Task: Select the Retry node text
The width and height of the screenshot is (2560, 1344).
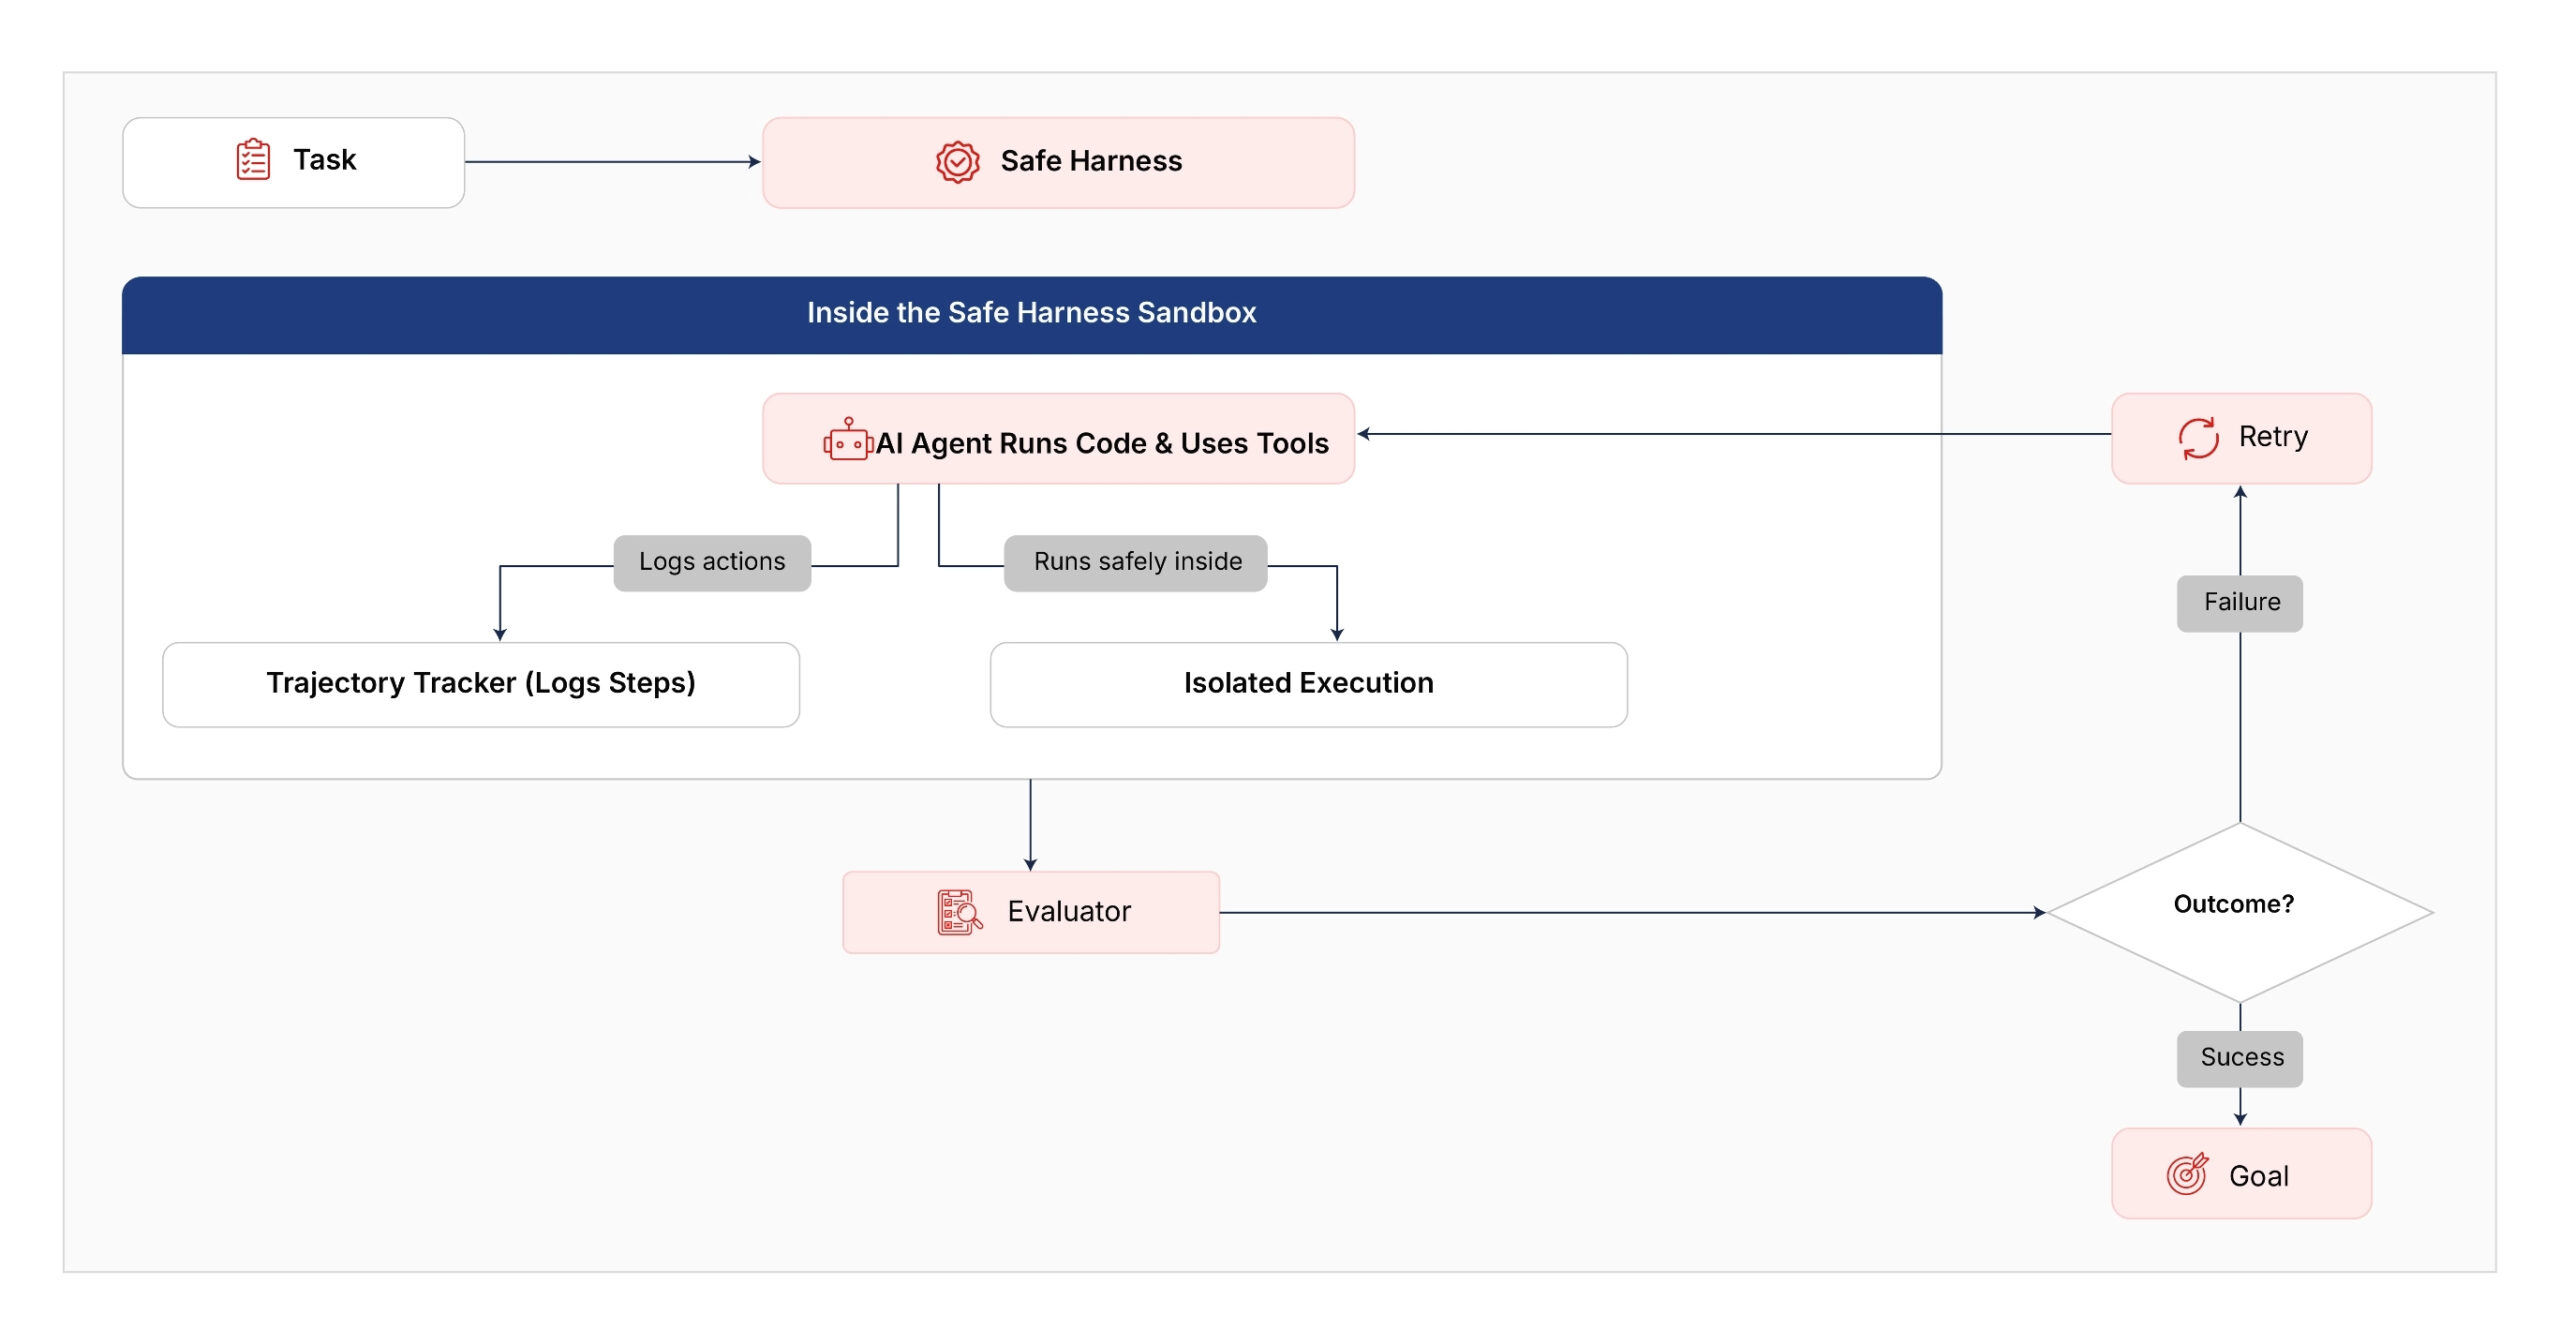Action: (x=2273, y=437)
